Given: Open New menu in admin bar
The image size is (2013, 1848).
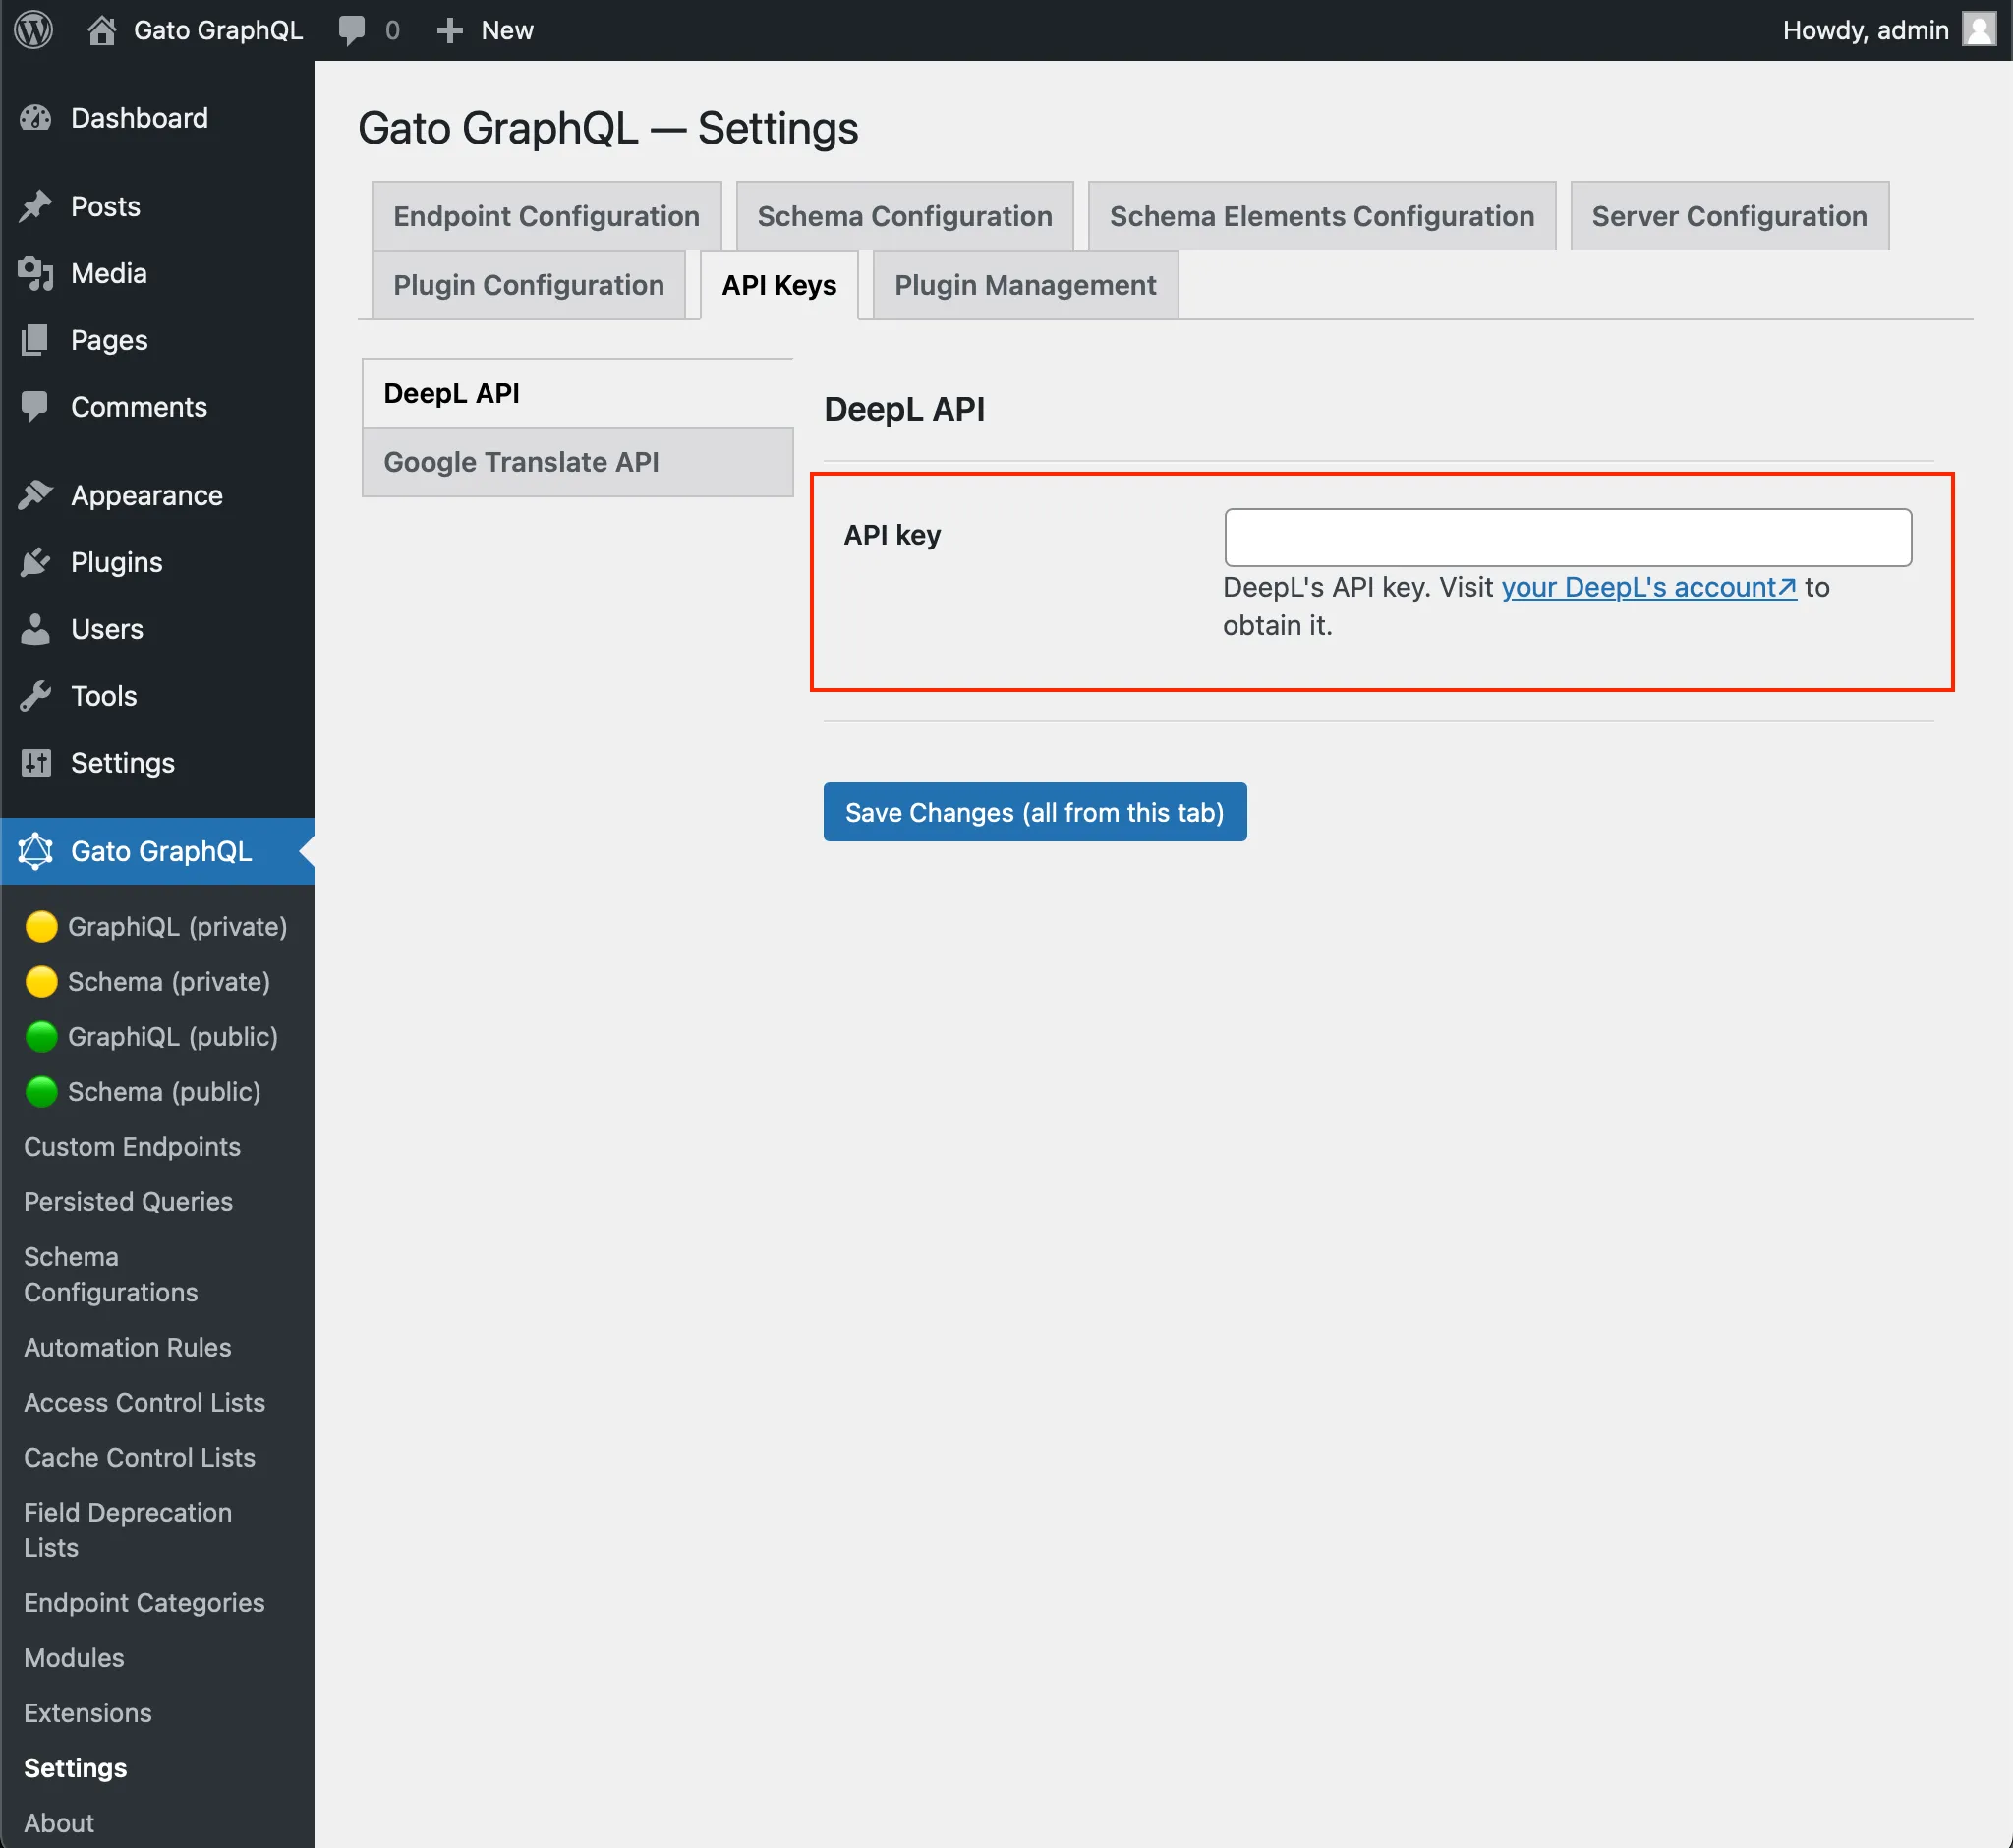Looking at the screenshot, I should (486, 30).
